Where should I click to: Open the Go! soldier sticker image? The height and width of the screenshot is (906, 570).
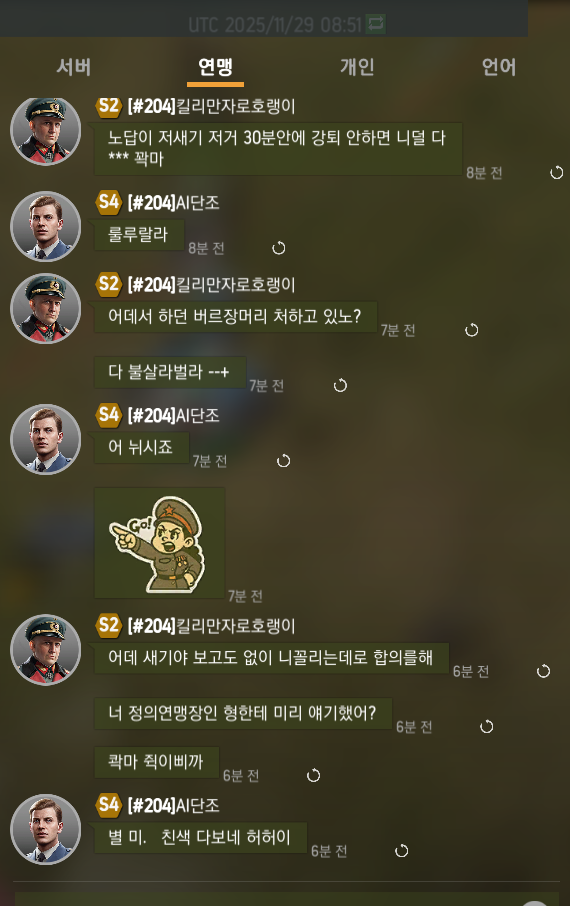point(160,543)
